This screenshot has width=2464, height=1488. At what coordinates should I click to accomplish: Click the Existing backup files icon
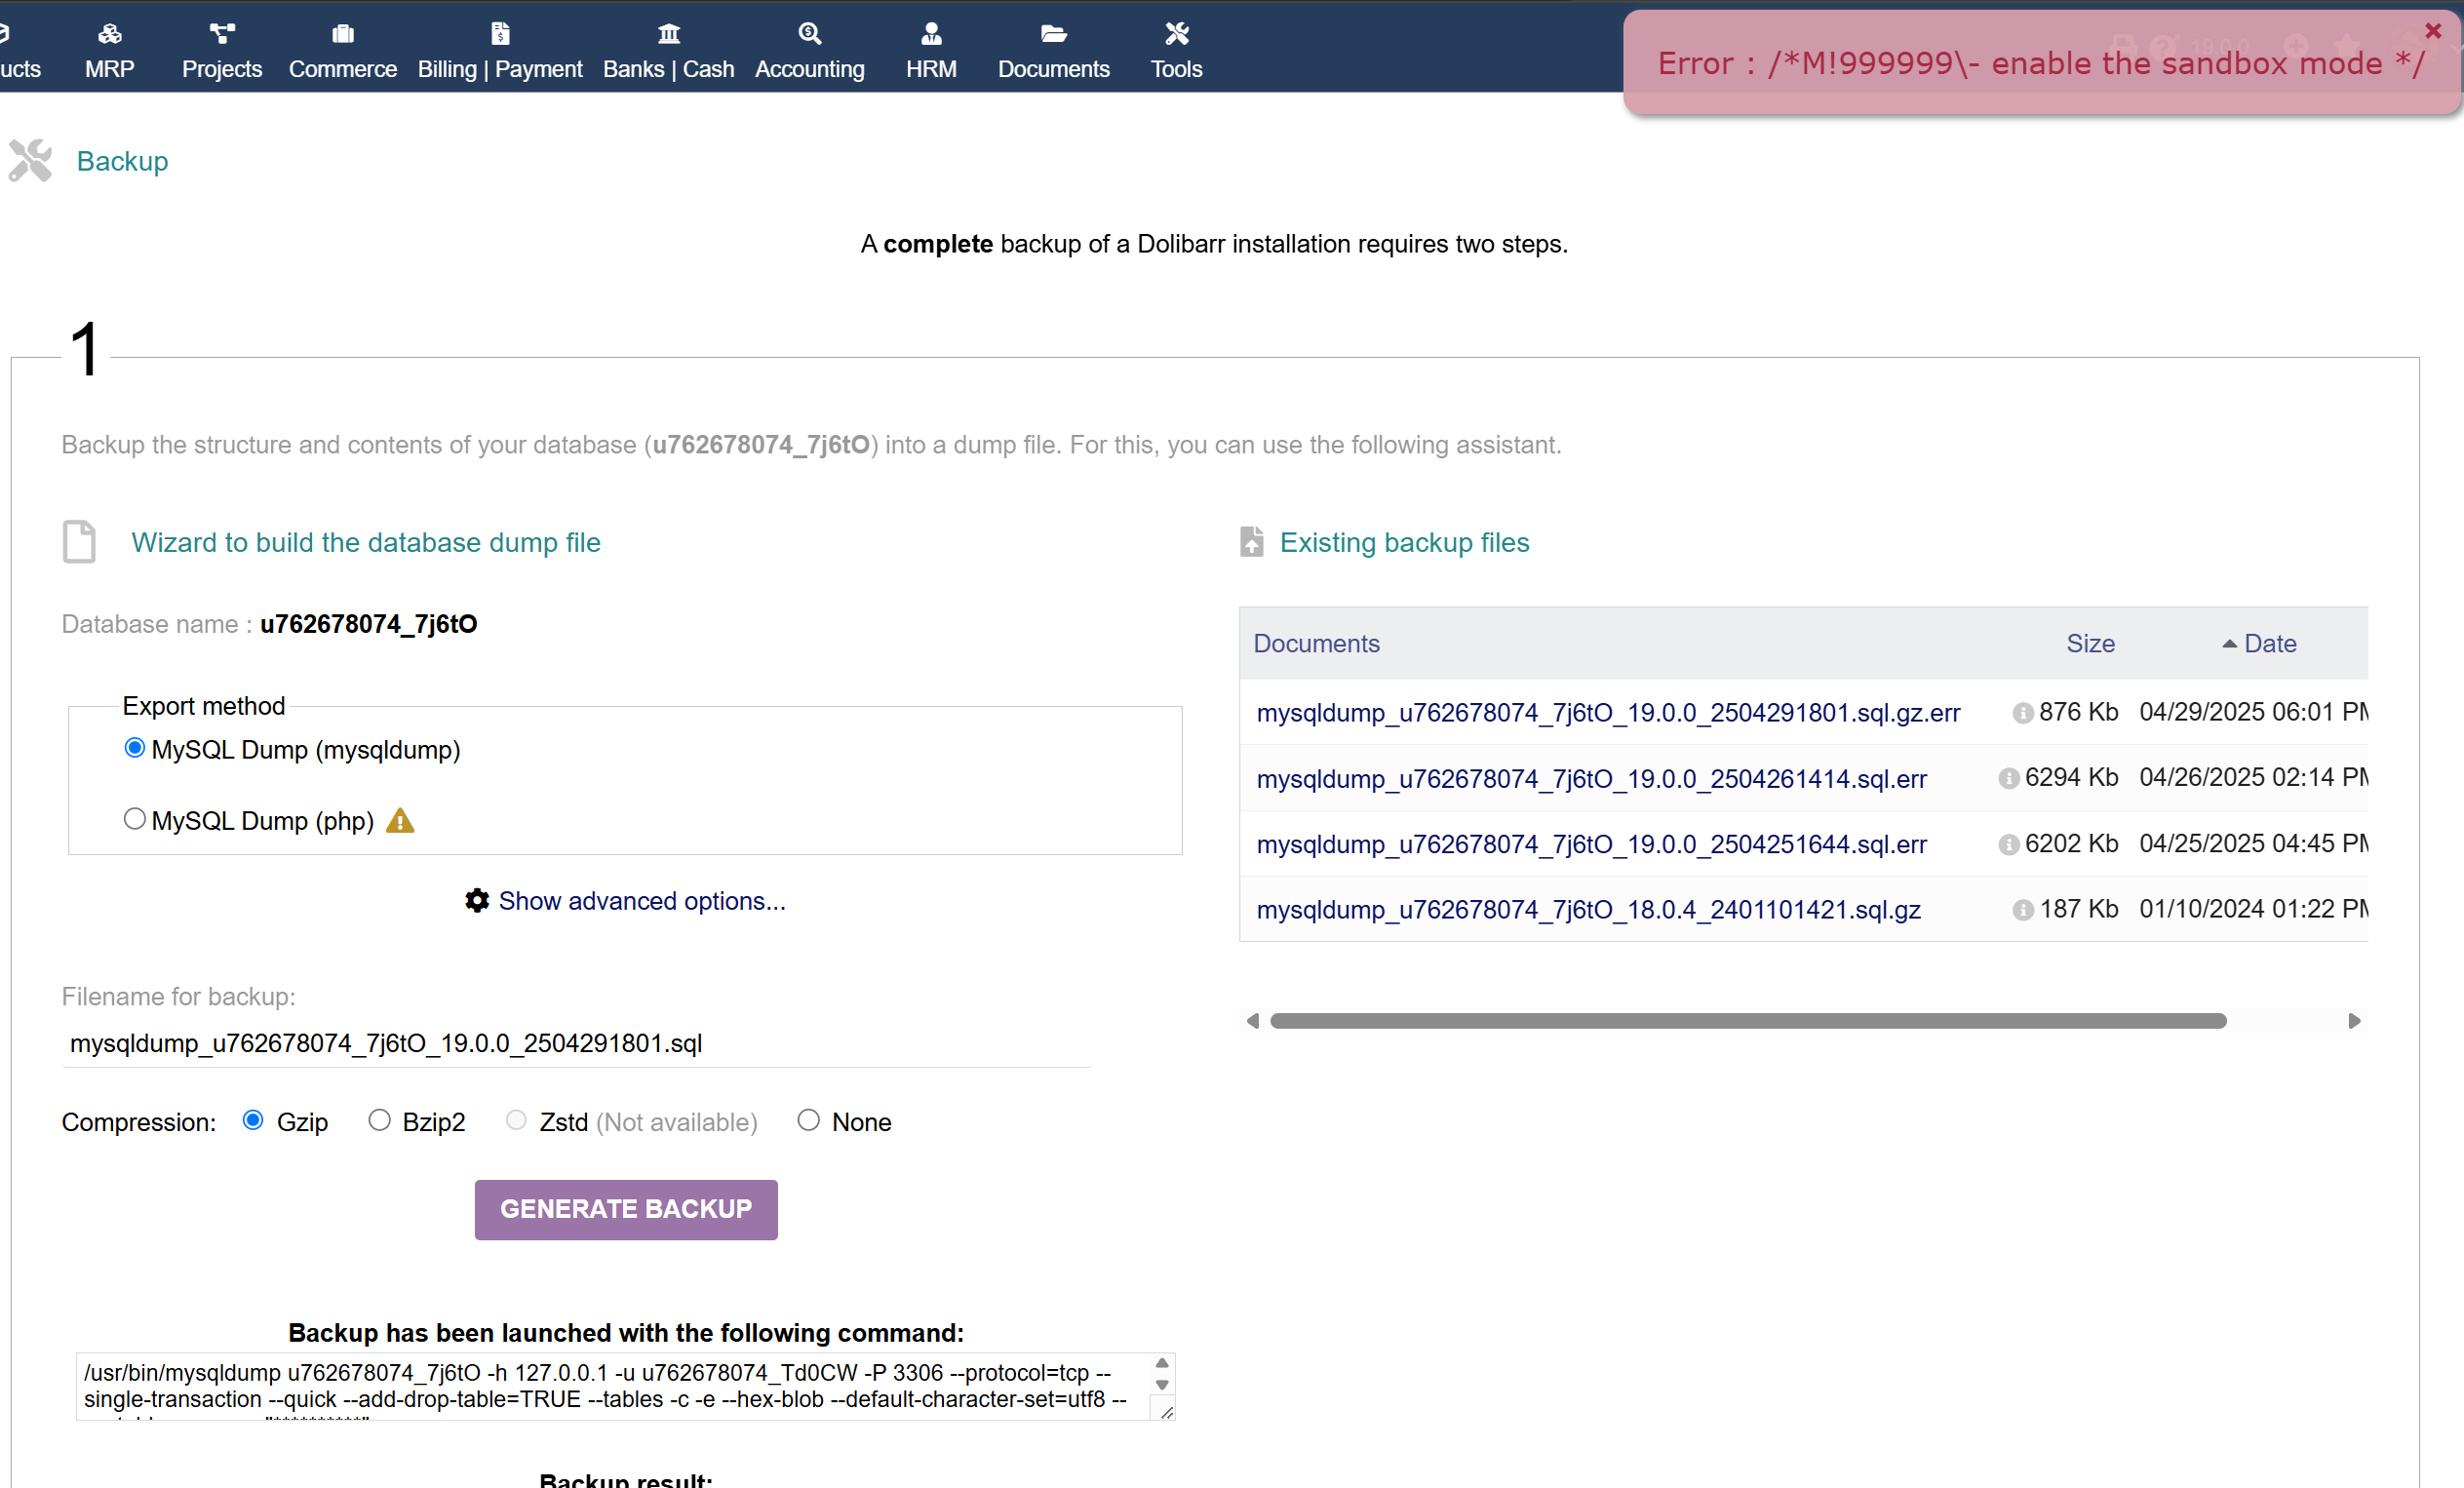tap(1252, 542)
